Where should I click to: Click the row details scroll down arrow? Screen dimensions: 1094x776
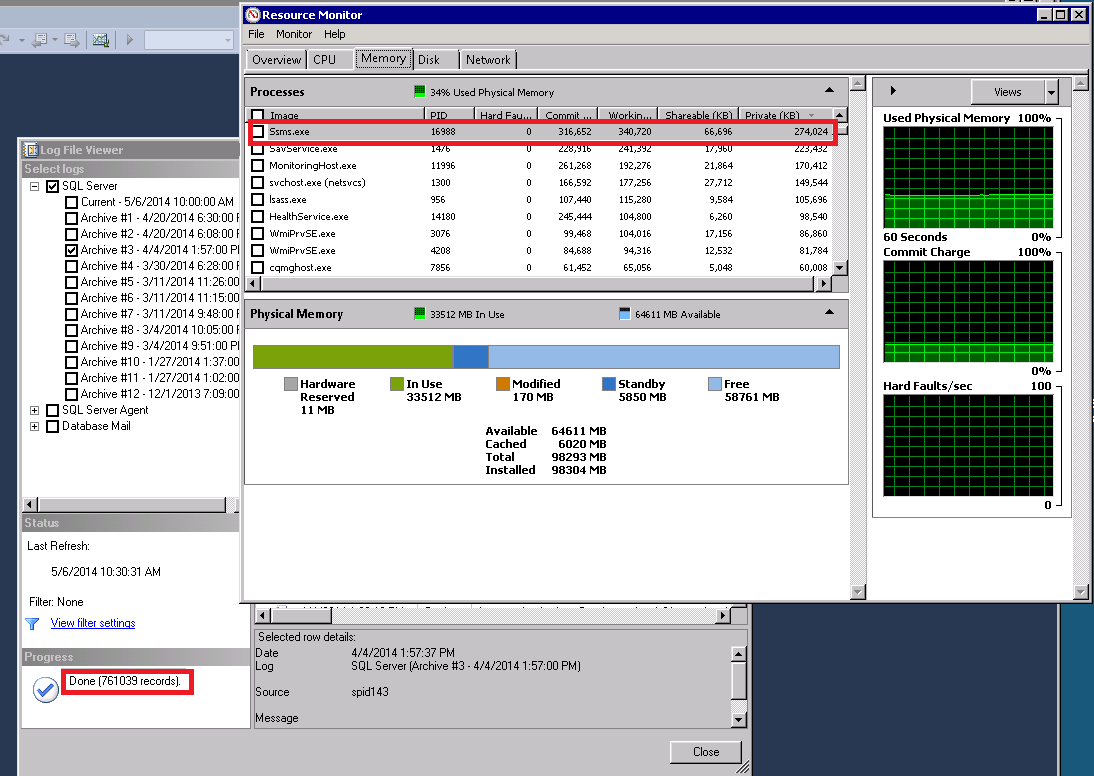(738, 719)
